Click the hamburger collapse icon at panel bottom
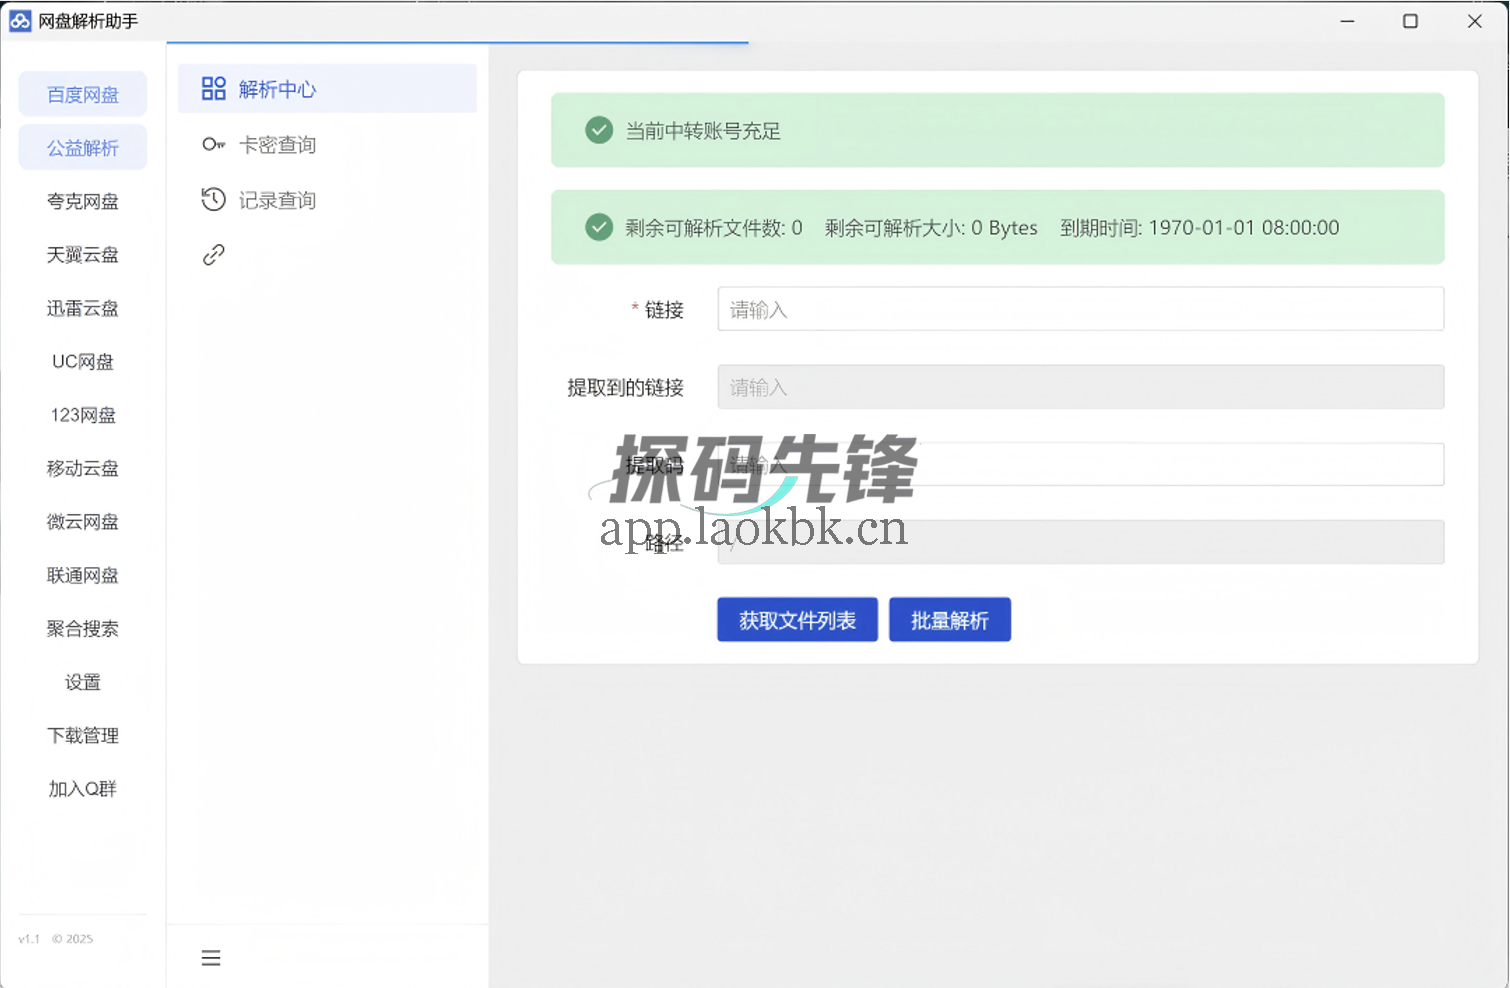This screenshot has width=1510, height=988. [211, 957]
